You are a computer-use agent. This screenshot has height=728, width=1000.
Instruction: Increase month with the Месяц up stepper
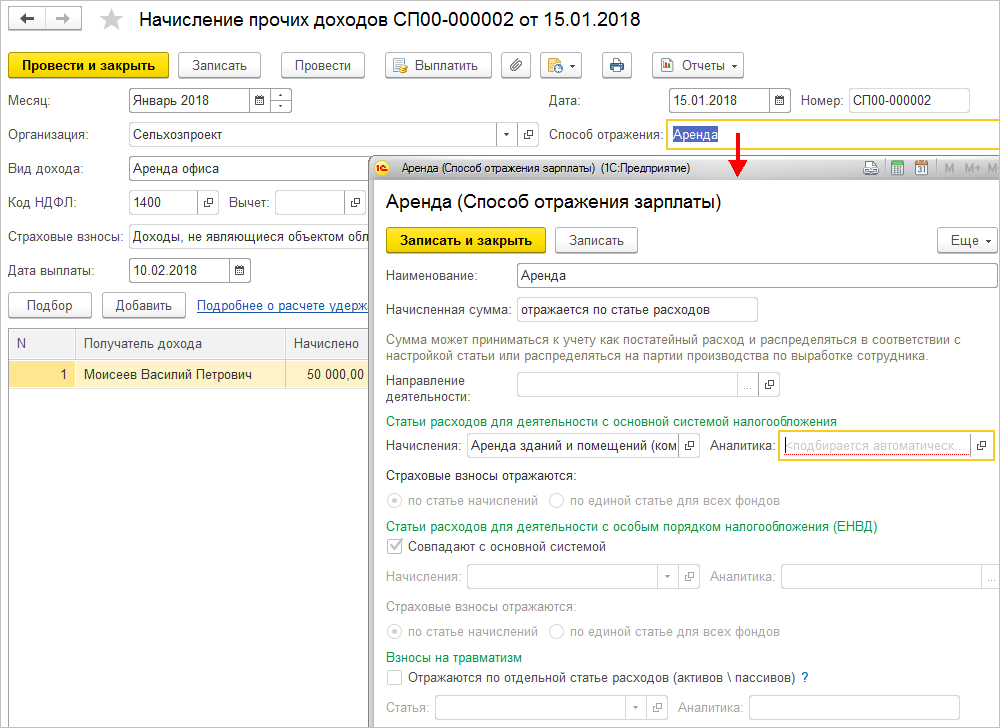point(281,96)
